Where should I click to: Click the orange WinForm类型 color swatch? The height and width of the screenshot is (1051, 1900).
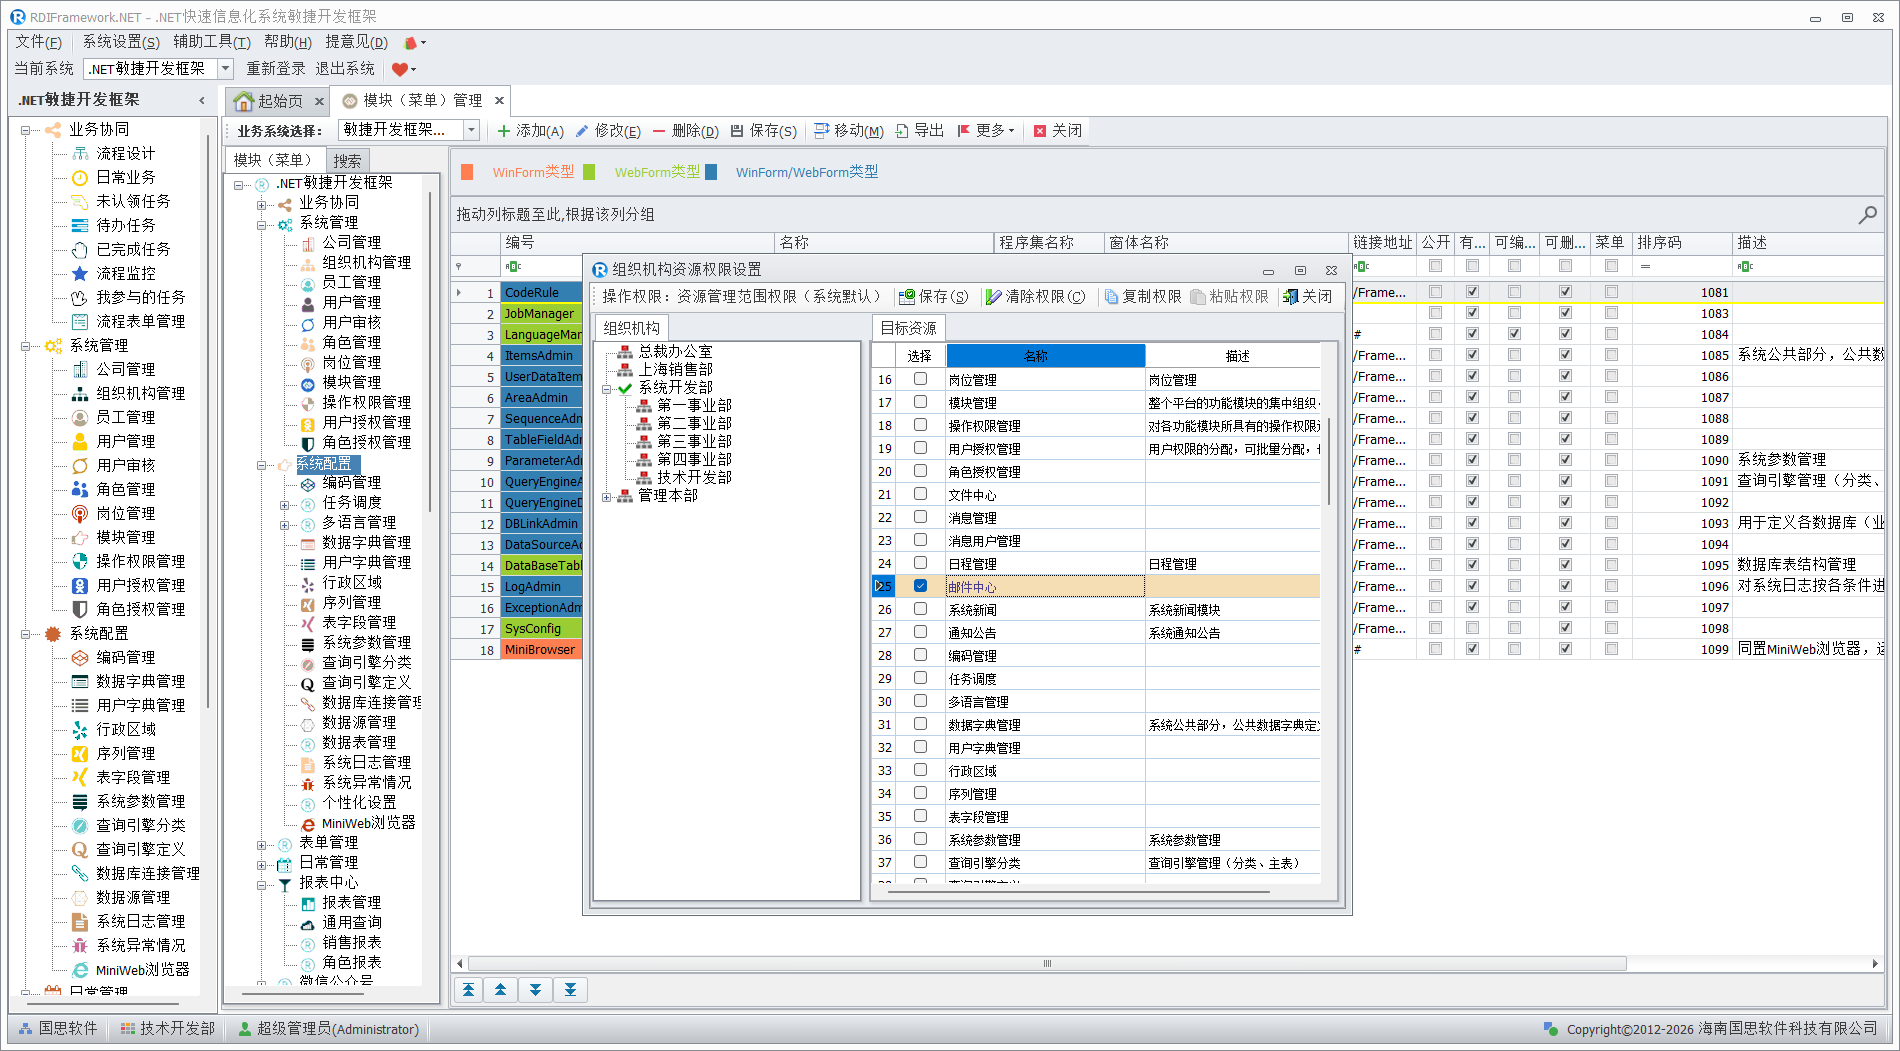(x=467, y=172)
